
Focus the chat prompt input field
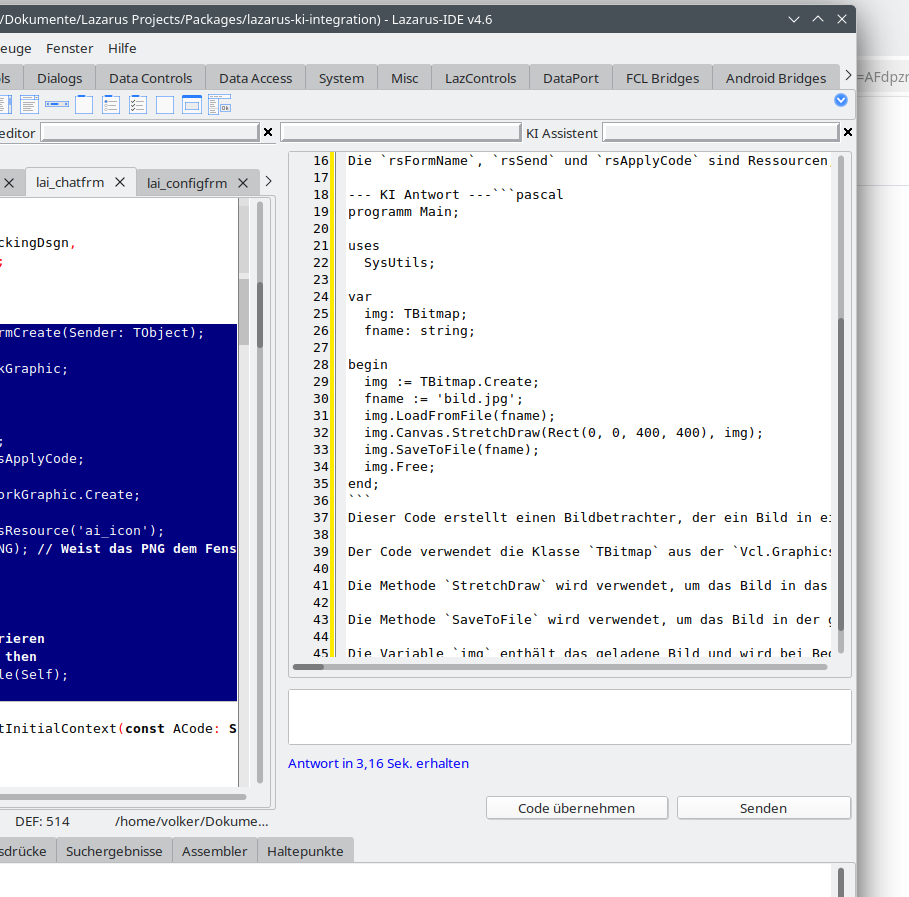(x=569, y=716)
